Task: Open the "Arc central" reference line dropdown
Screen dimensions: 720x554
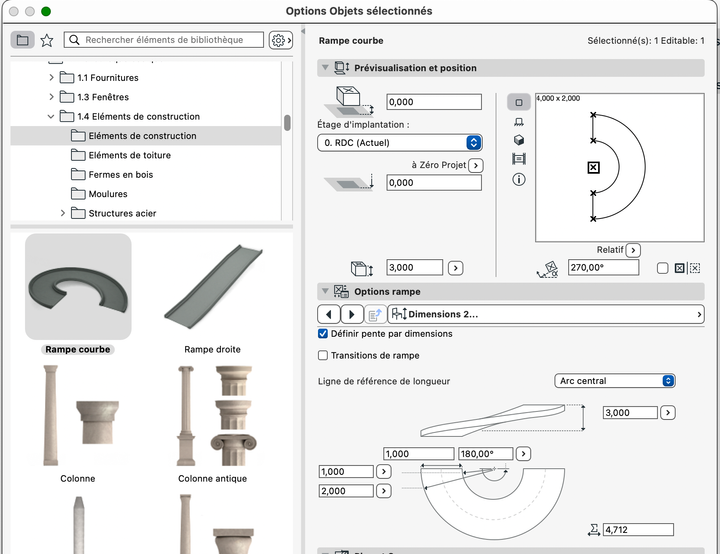Action: [x=615, y=381]
